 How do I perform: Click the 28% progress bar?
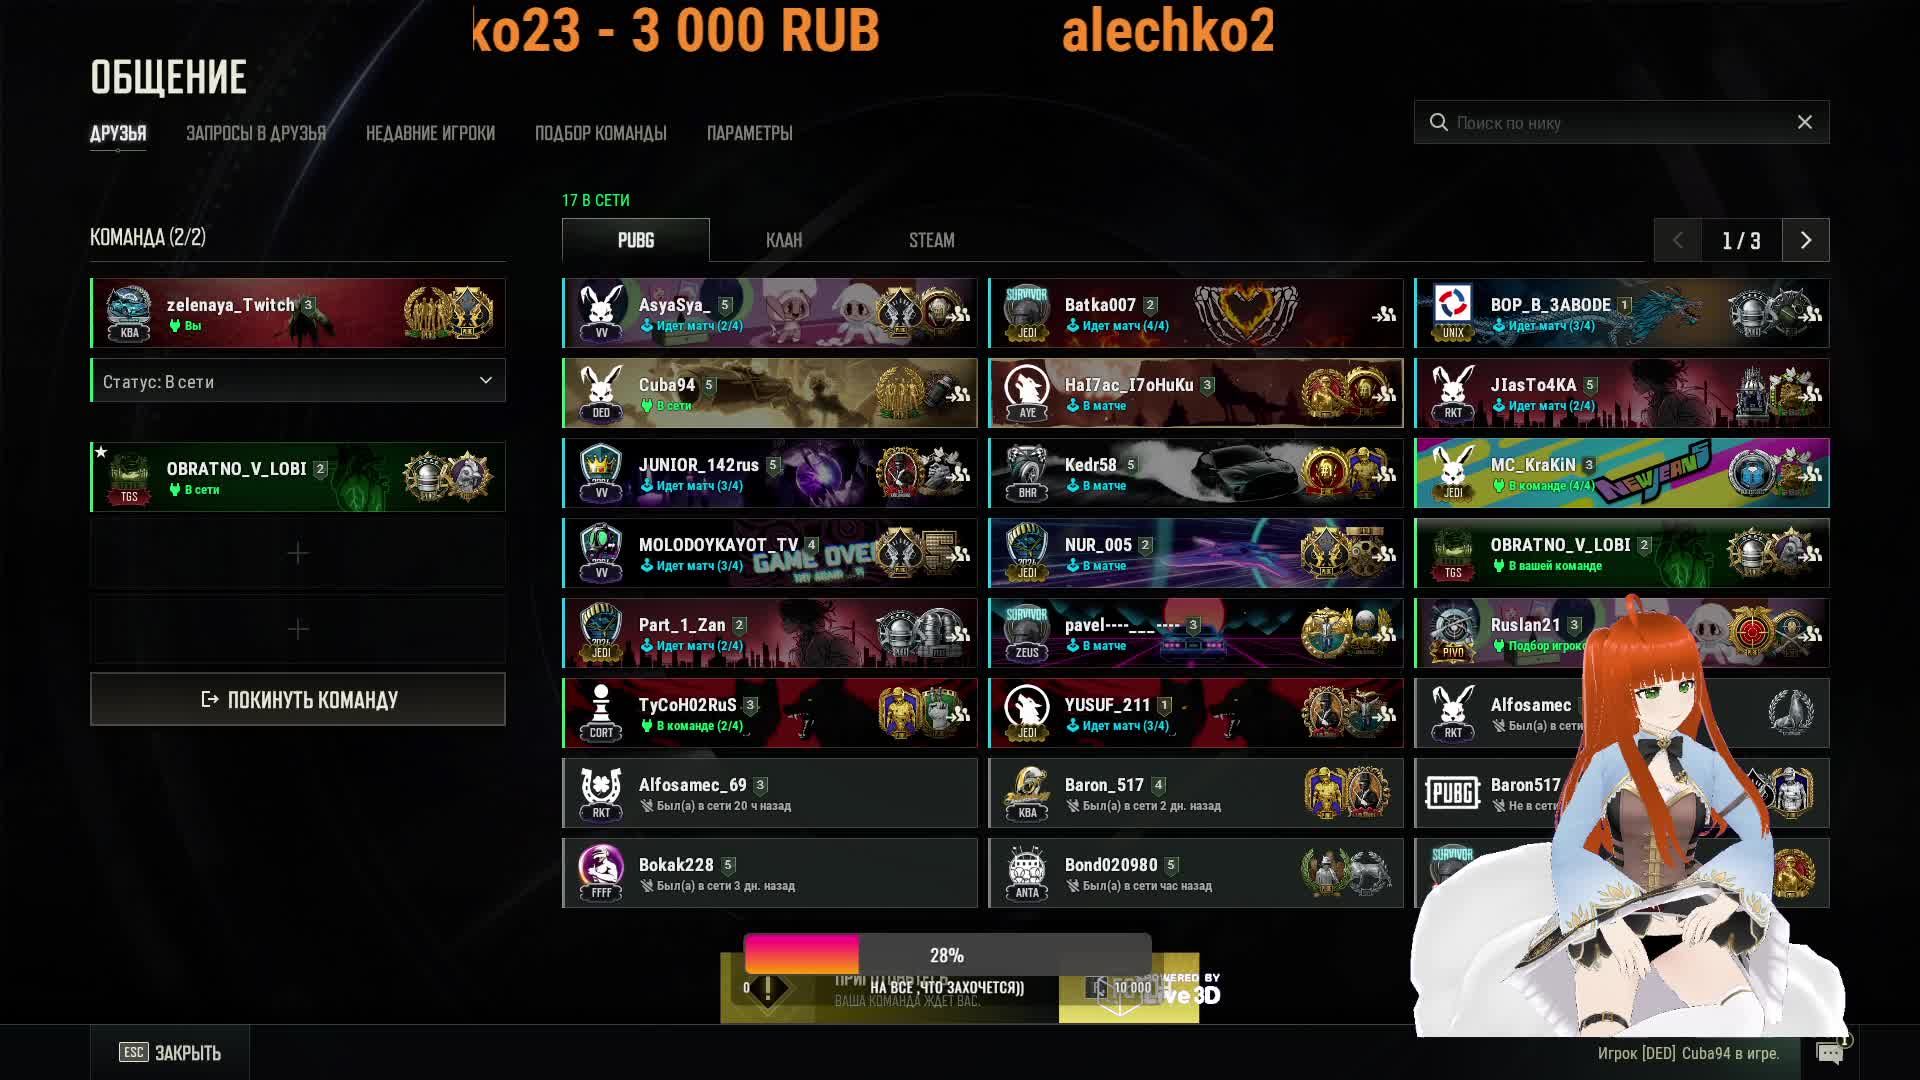point(947,955)
